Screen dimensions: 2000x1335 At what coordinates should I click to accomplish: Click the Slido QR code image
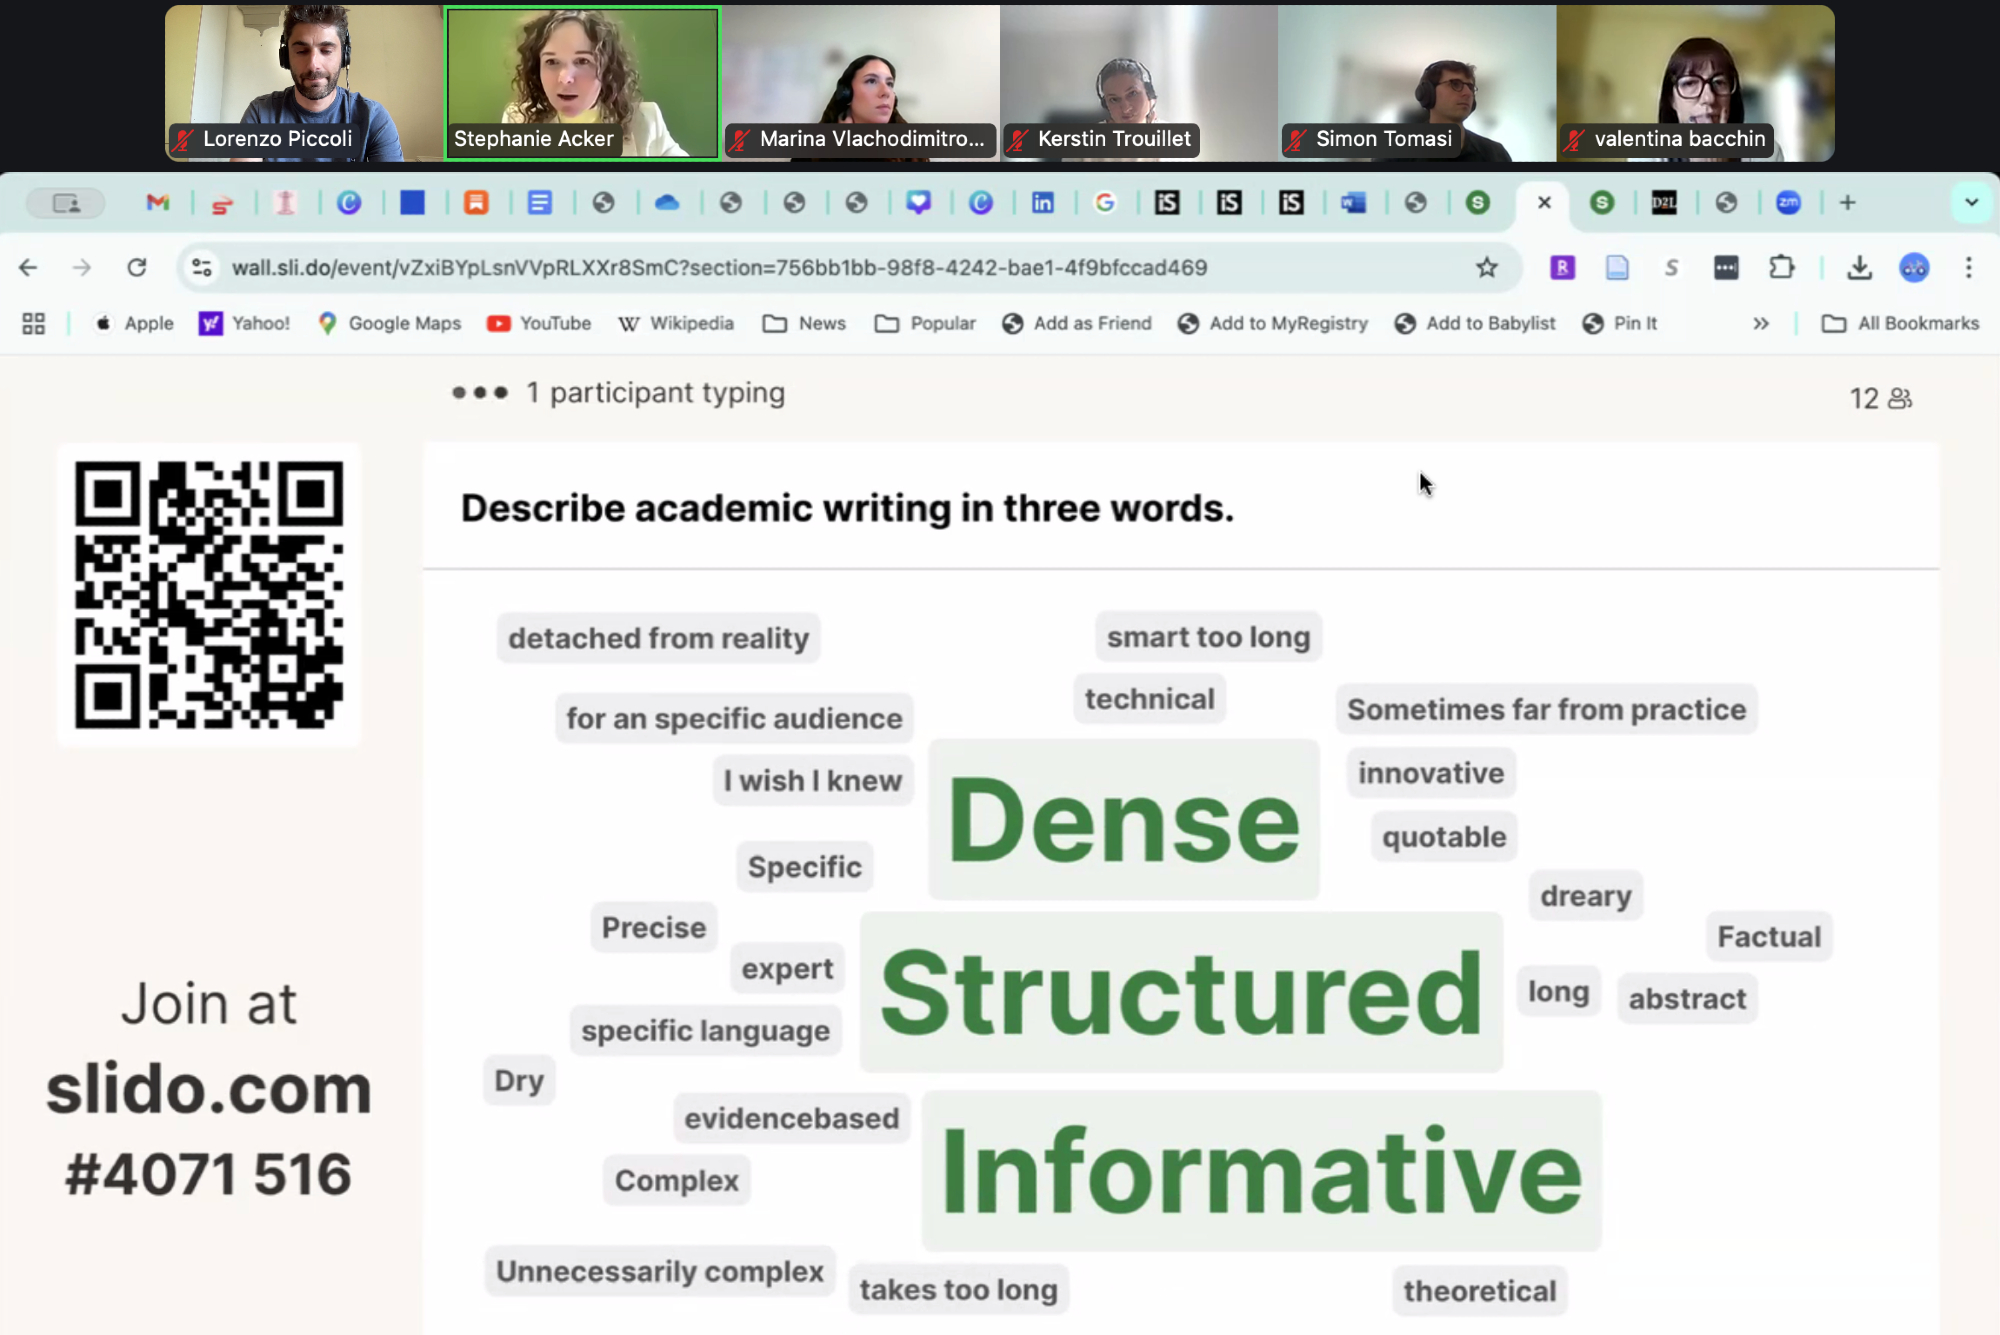click(209, 595)
